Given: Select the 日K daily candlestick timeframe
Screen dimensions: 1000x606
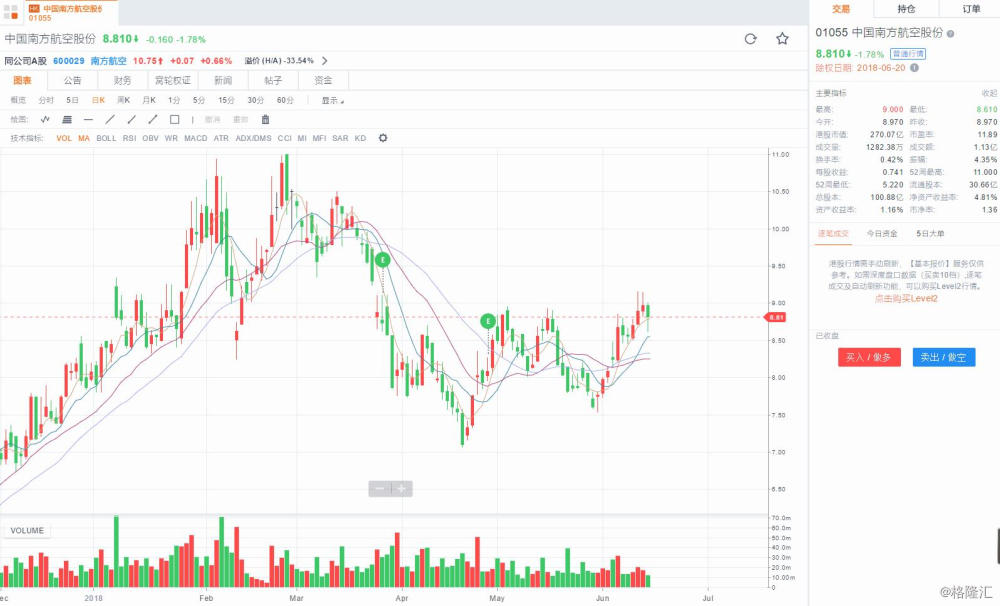Looking at the screenshot, I should tap(98, 100).
